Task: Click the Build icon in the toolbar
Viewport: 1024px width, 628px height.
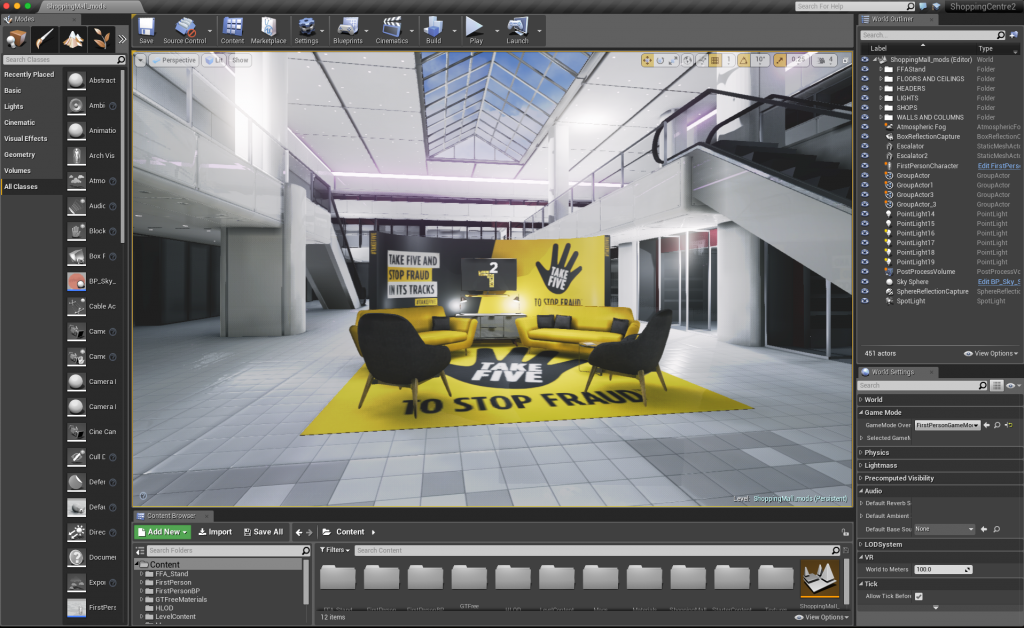Action: tap(433, 27)
